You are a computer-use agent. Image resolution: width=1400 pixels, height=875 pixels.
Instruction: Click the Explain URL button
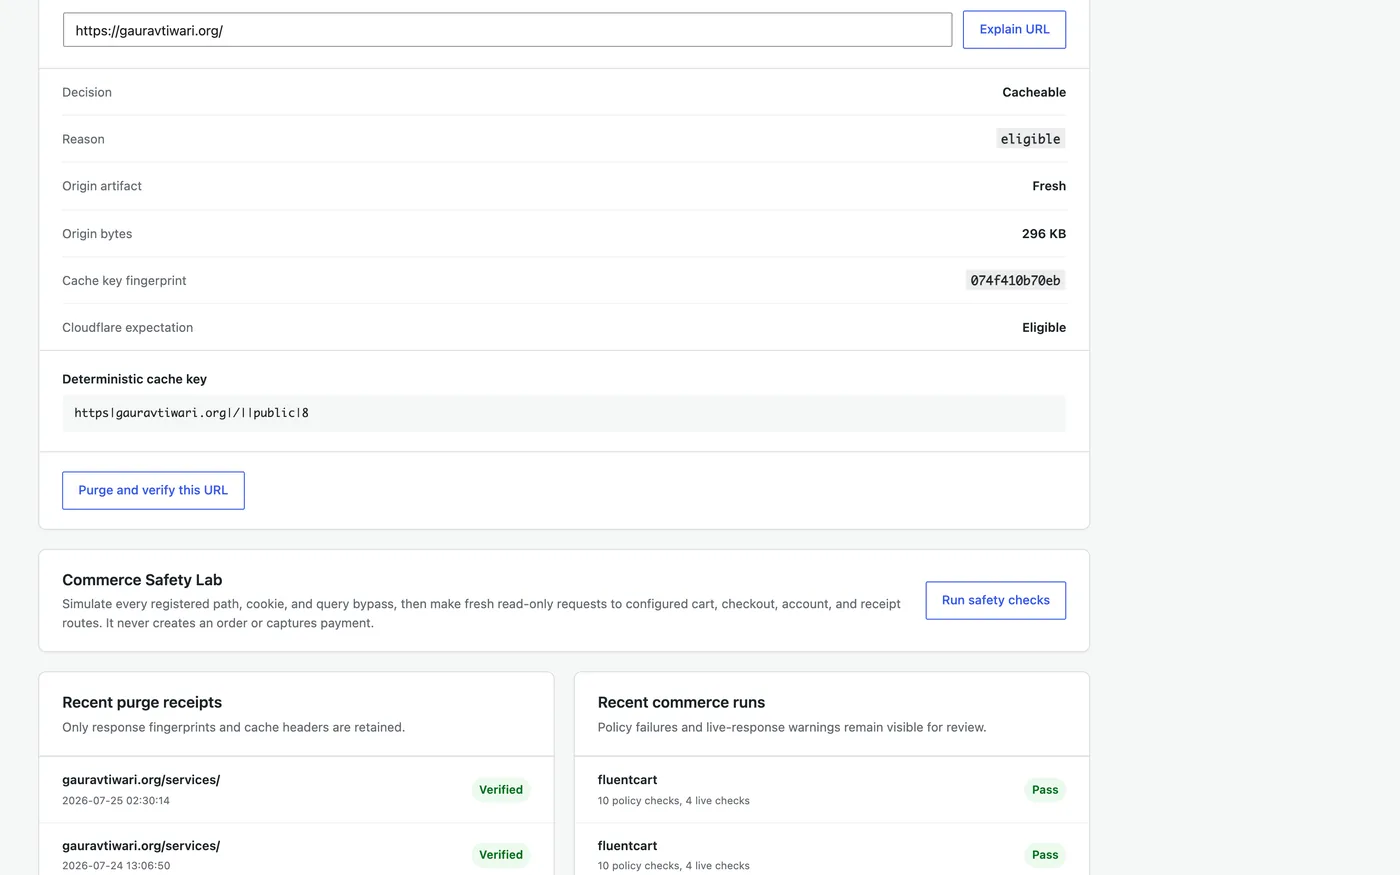pos(1014,30)
